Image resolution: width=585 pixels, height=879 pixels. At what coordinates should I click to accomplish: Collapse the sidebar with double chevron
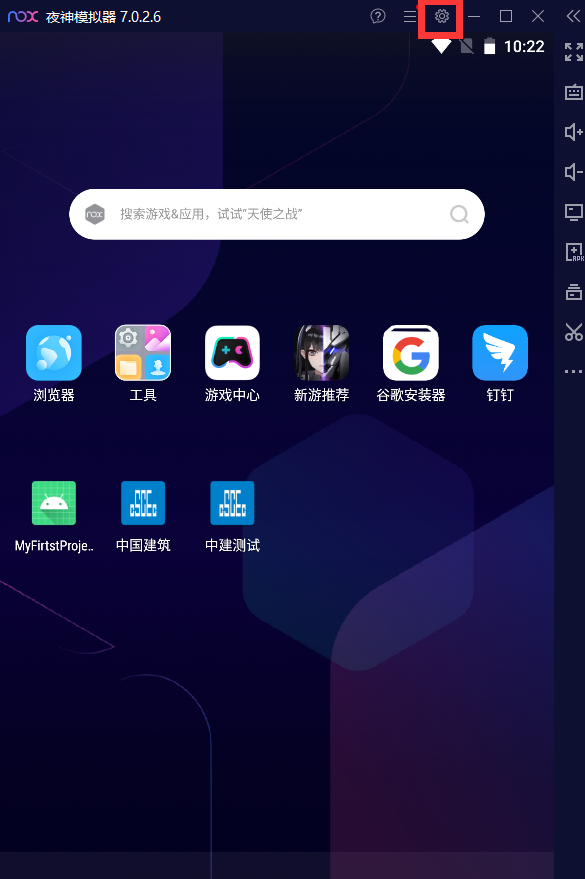coord(573,16)
